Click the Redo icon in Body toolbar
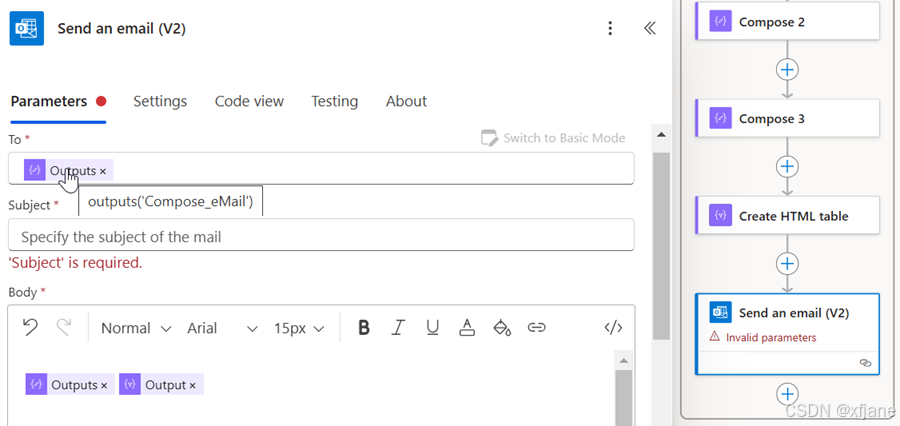900x426 pixels. [64, 328]
